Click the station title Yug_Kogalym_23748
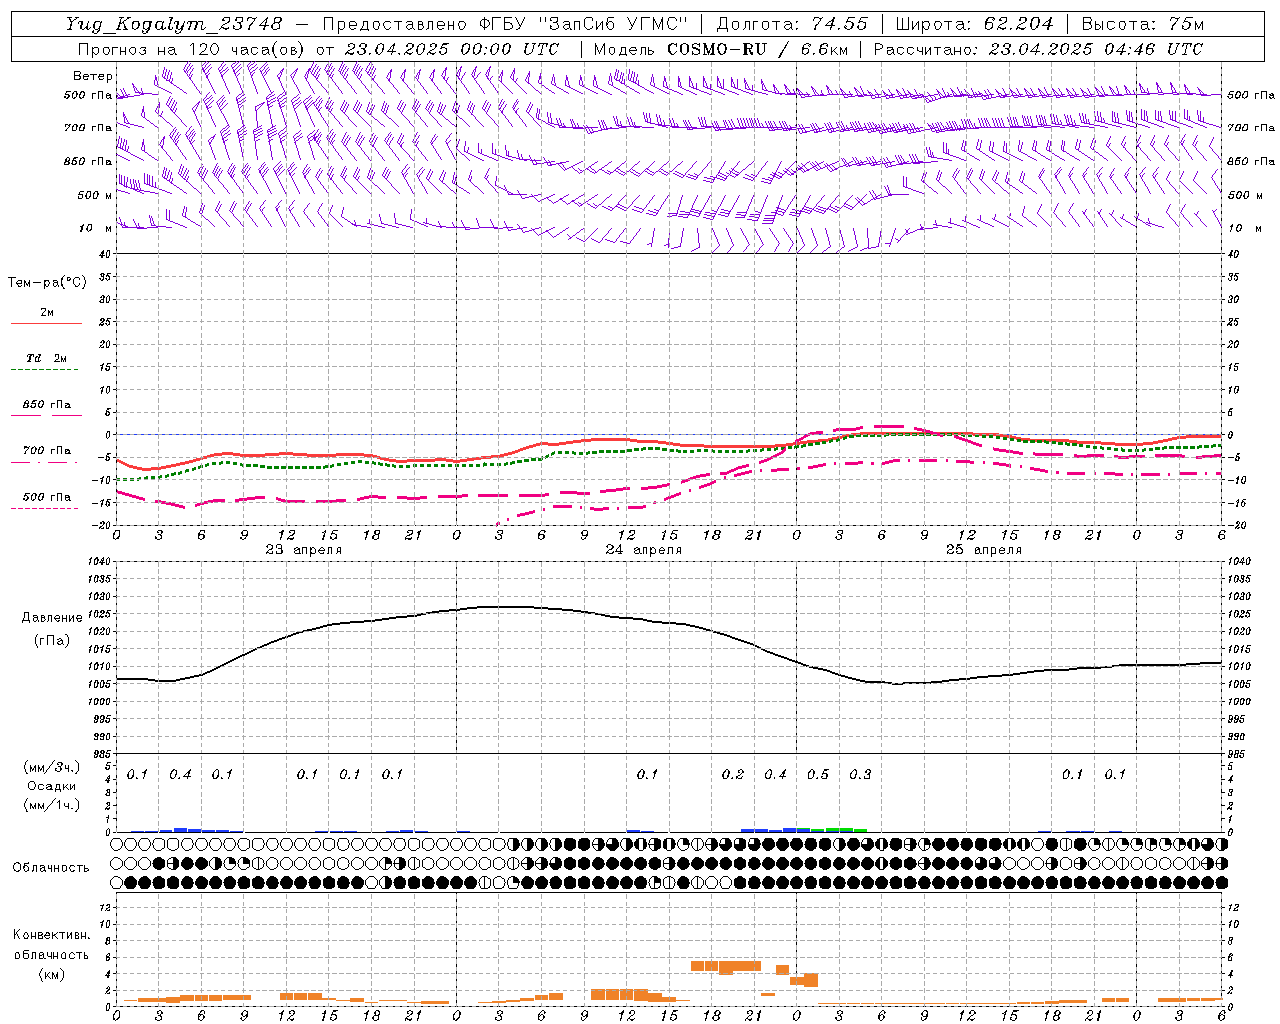 [174, 24]
